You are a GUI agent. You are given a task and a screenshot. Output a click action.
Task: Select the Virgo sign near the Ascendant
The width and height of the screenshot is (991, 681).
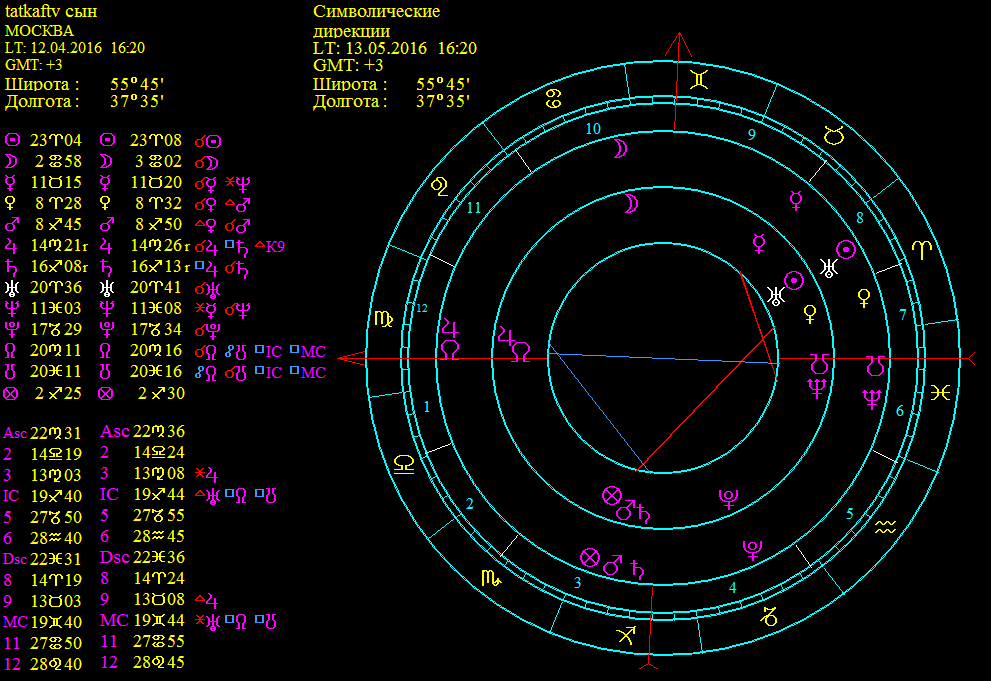[x=384, y=318]
